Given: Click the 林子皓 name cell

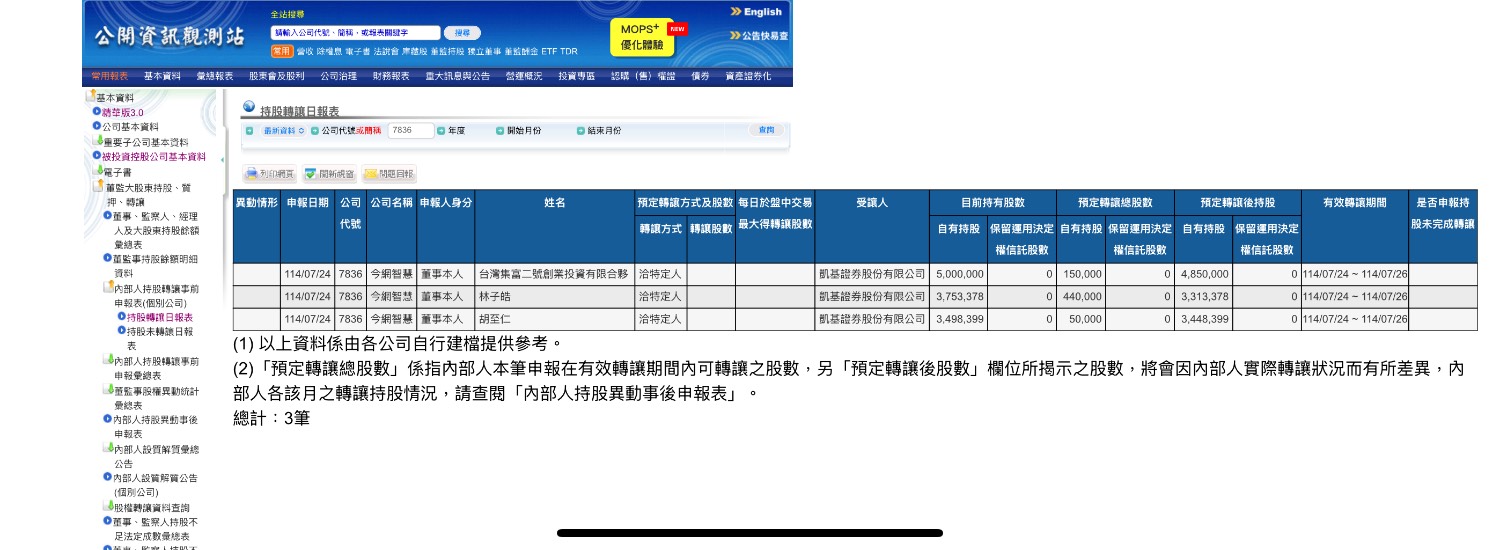Looking at the screenshot, I should pos(554,297).
